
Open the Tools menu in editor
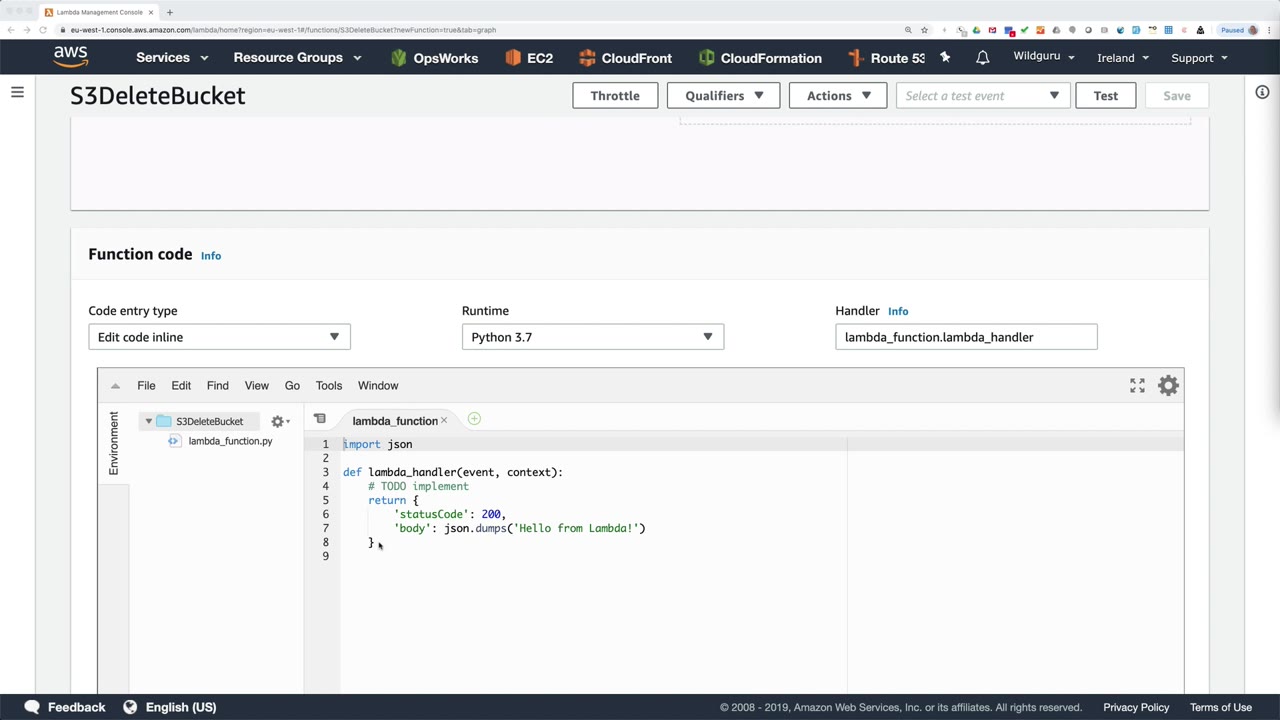[x=328, y=386]
